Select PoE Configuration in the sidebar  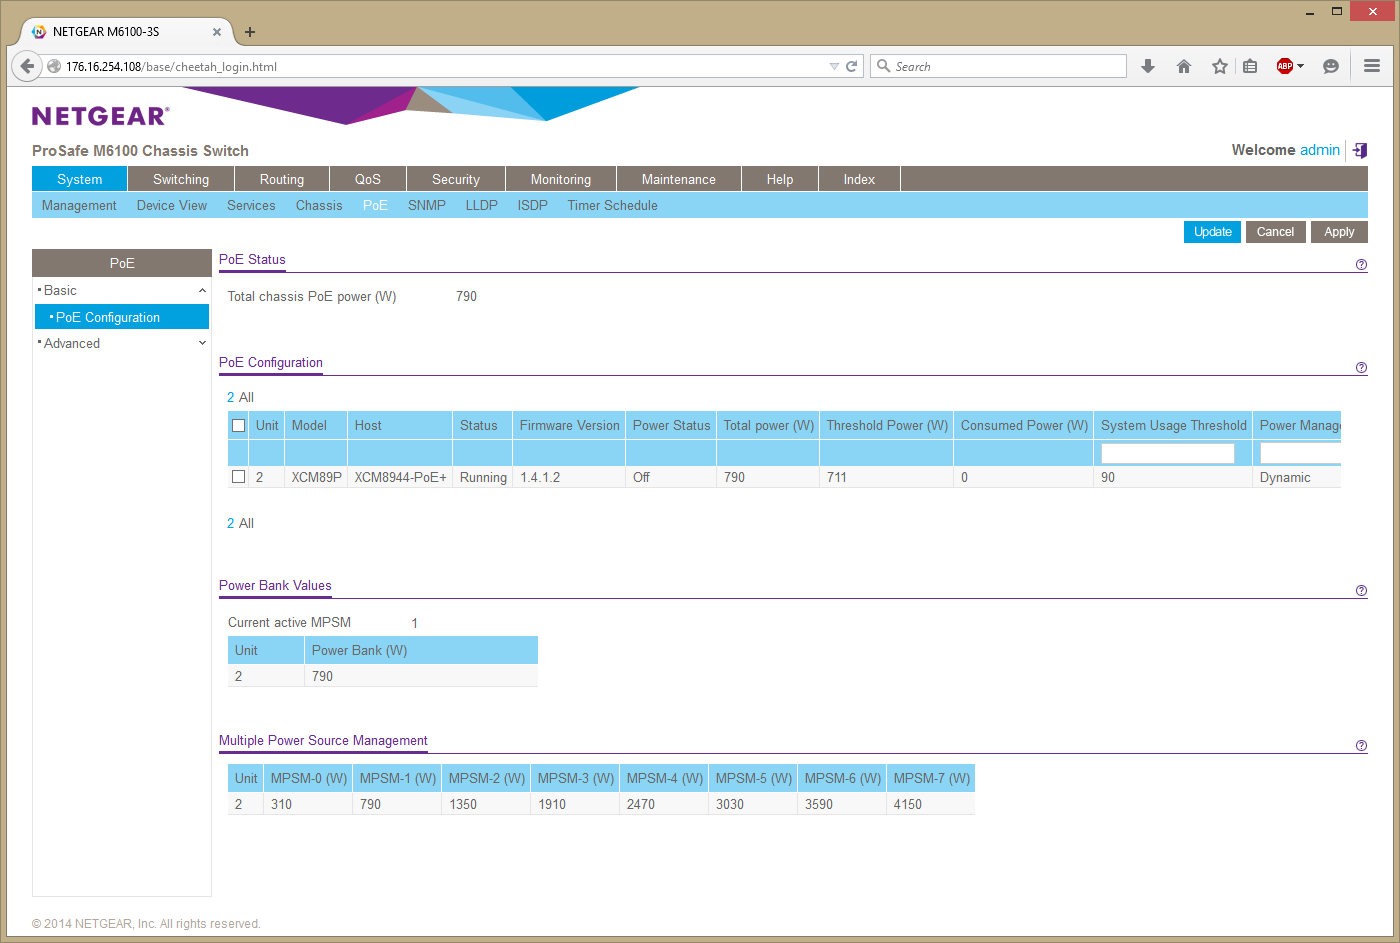(122, 317)
